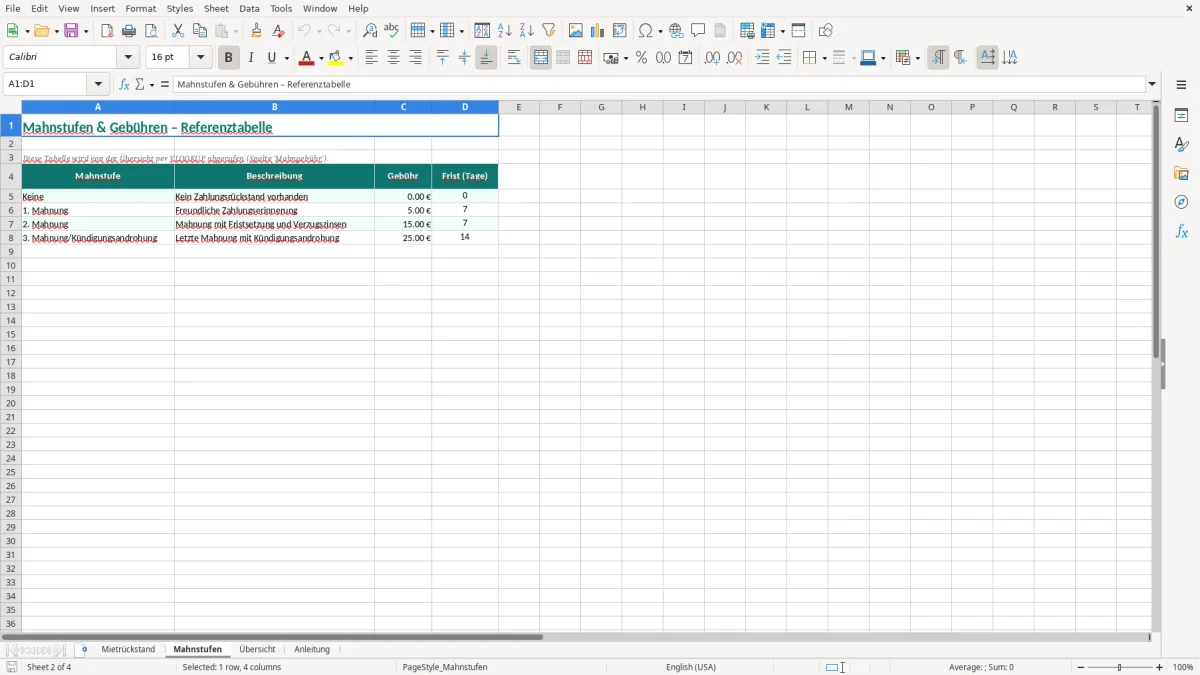The image size is (1200, 675).
Task: Select column A header
Action: [98, 107]
